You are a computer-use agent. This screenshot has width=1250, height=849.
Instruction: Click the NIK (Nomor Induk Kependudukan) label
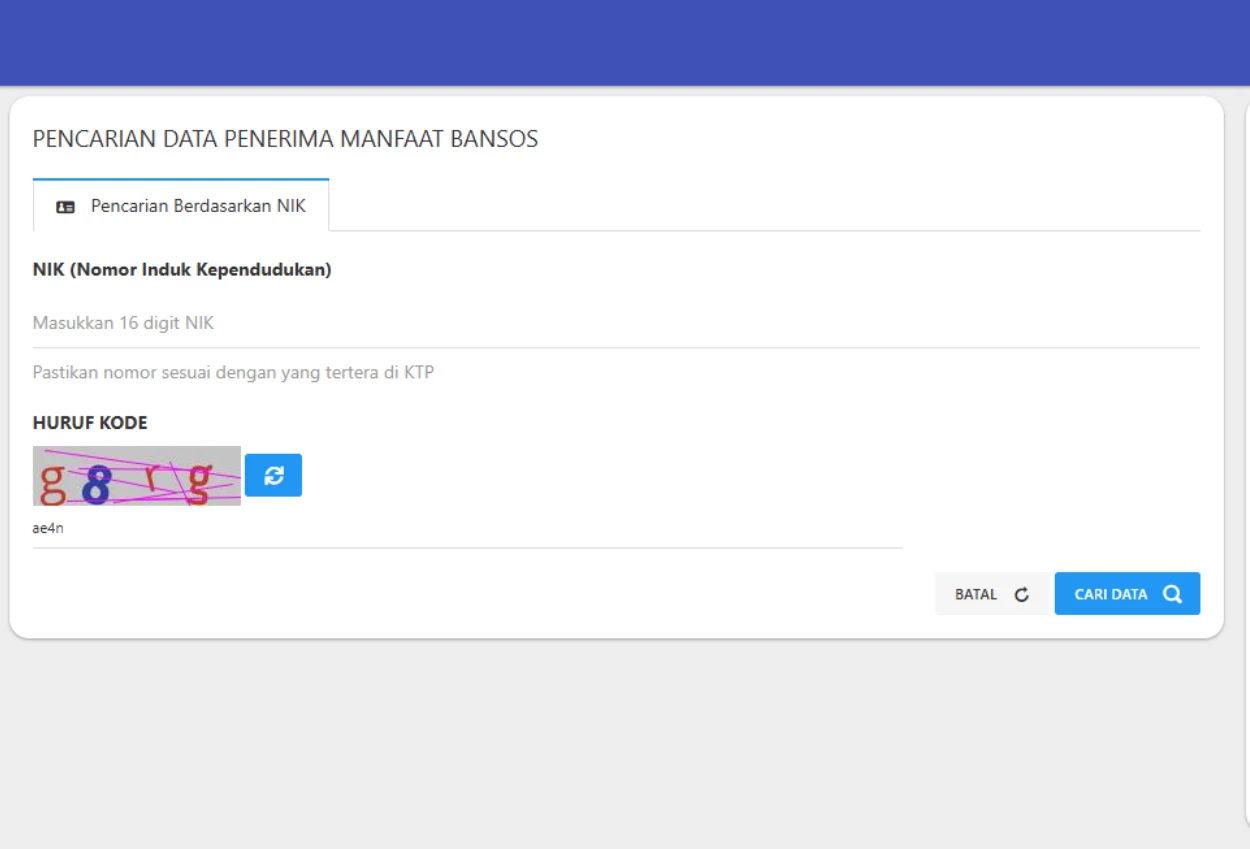coord(182,270)
